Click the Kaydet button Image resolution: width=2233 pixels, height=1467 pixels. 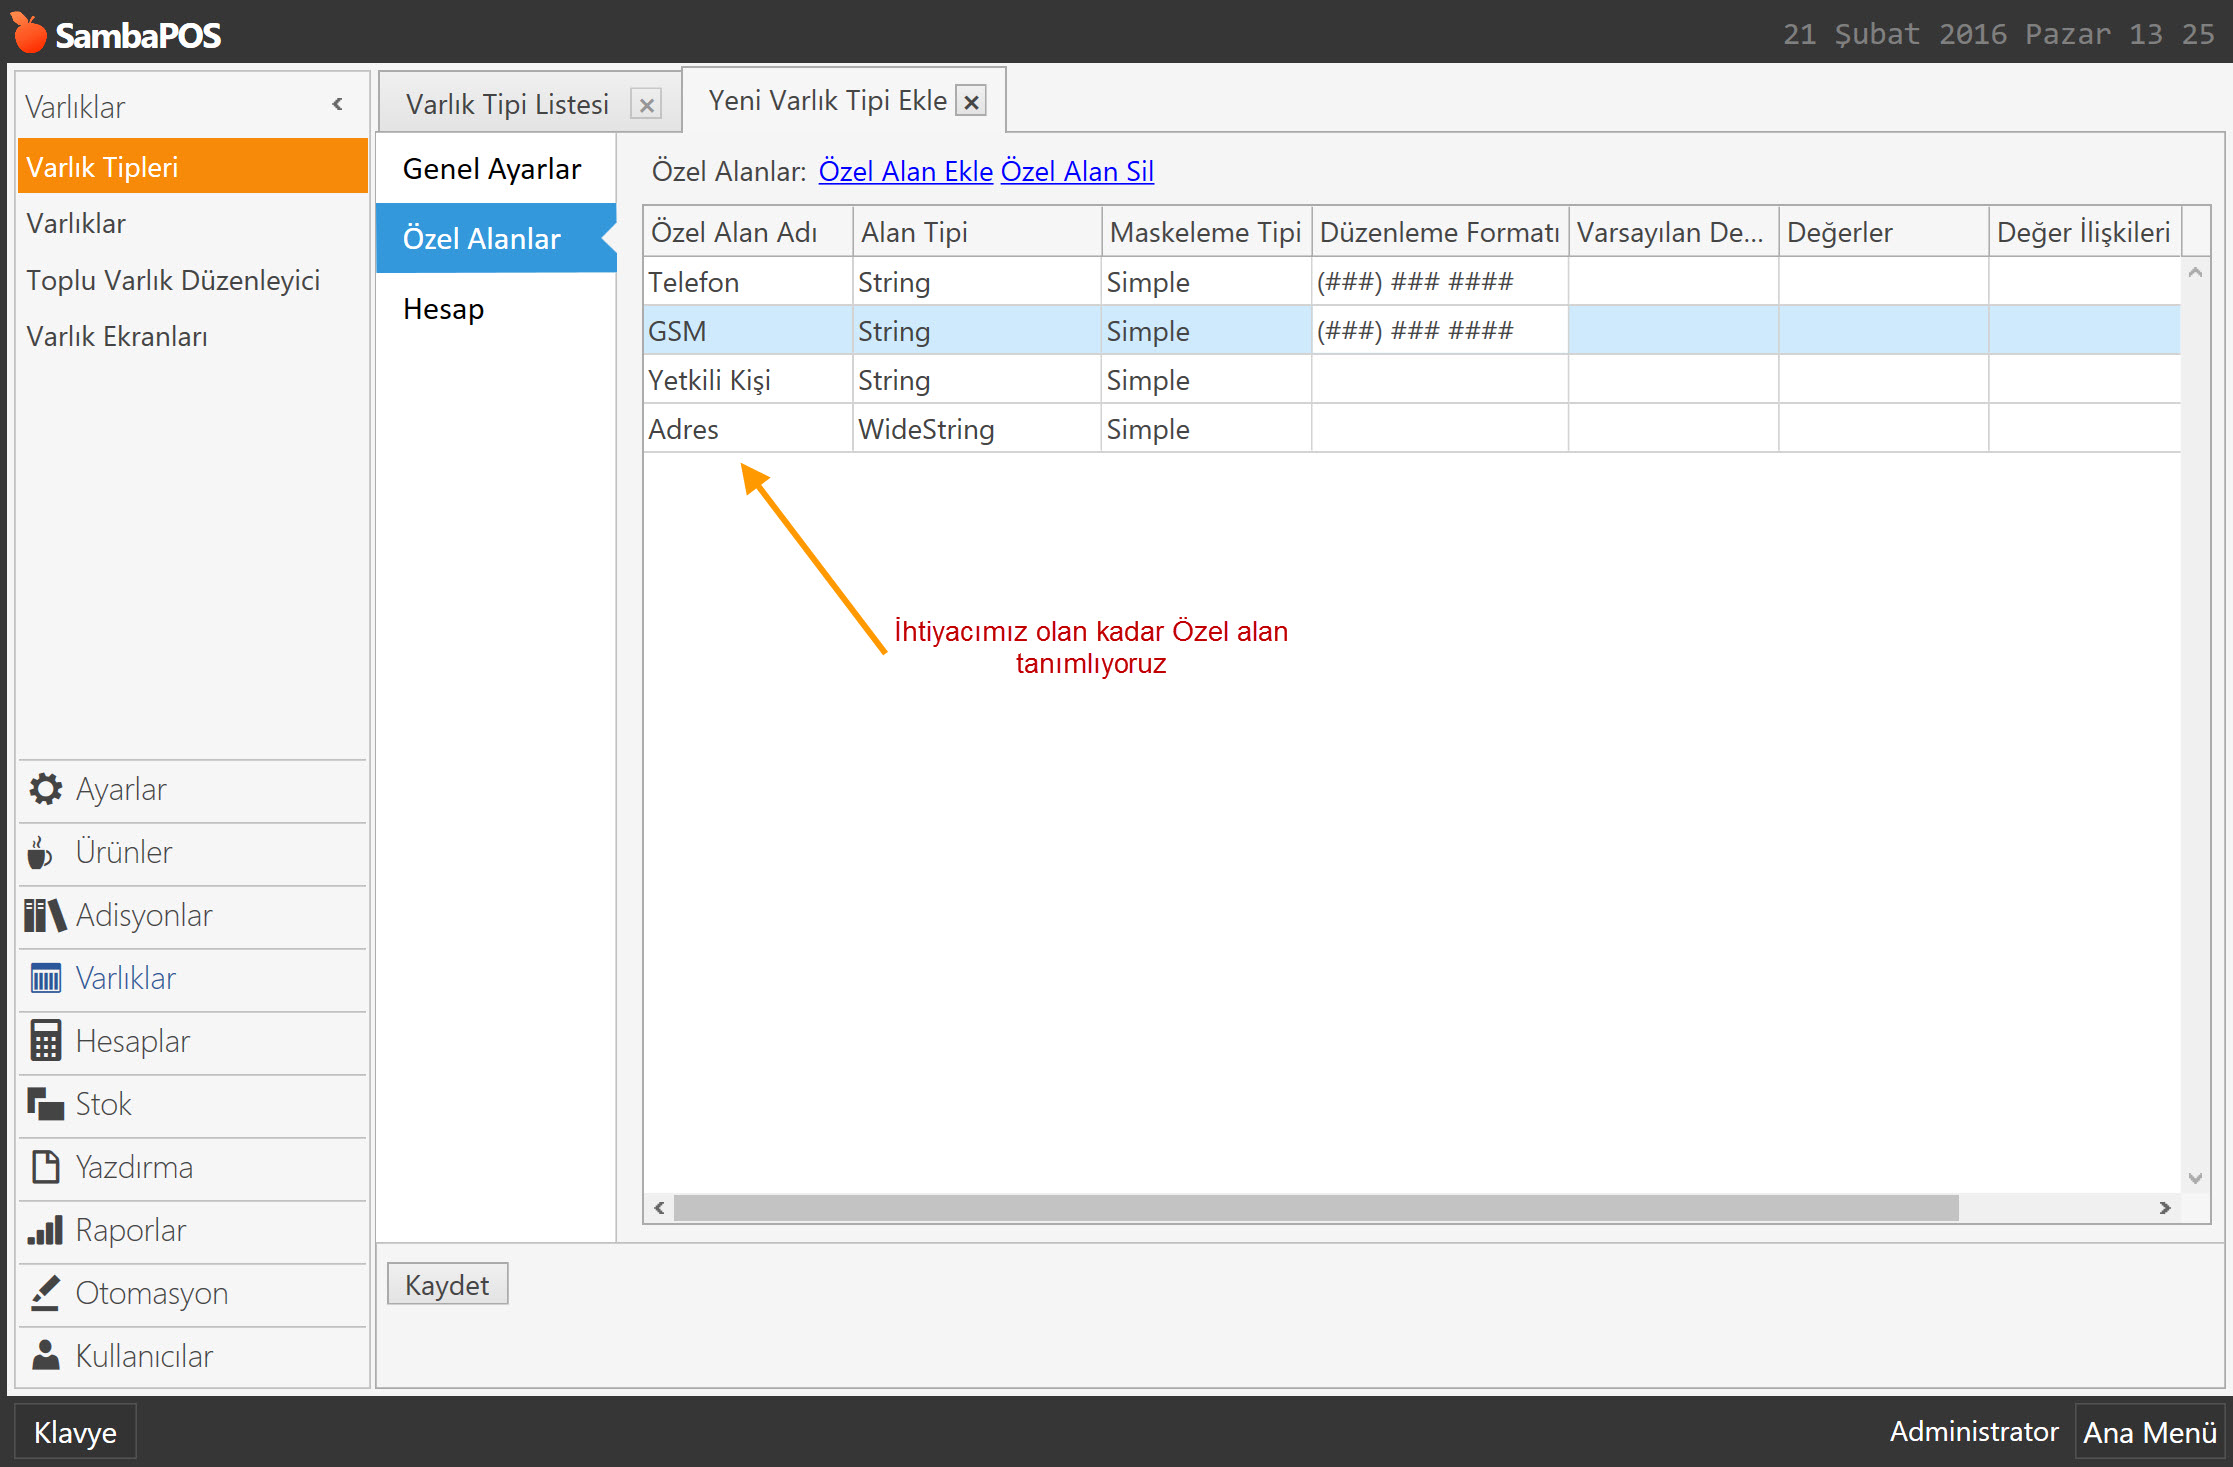(x=447, y=1284)
